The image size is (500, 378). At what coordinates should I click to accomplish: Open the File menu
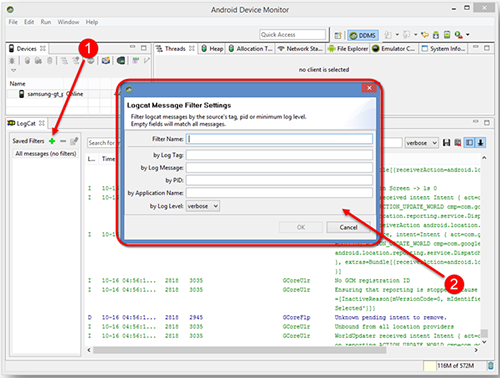point(13,22)
